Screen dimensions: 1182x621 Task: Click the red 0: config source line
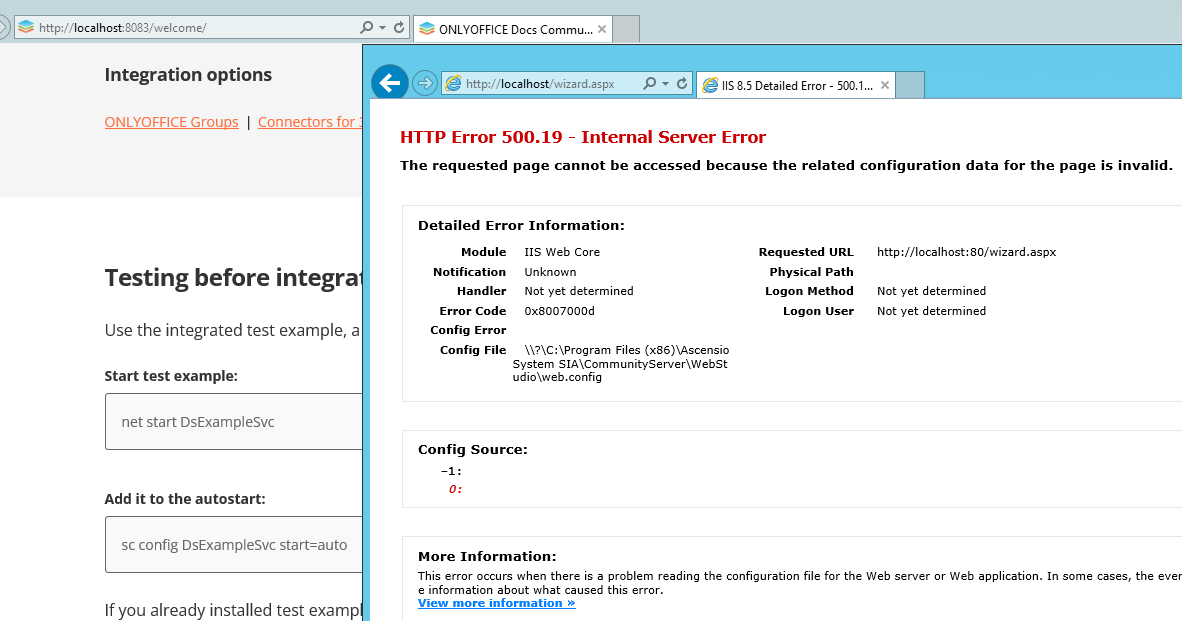(455, 489)
